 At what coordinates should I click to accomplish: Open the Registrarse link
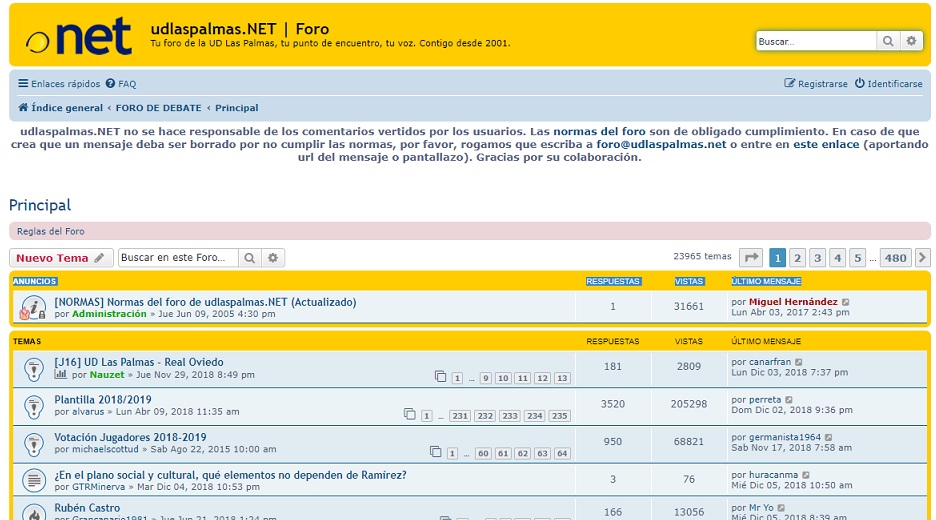[x=816, y=84]
